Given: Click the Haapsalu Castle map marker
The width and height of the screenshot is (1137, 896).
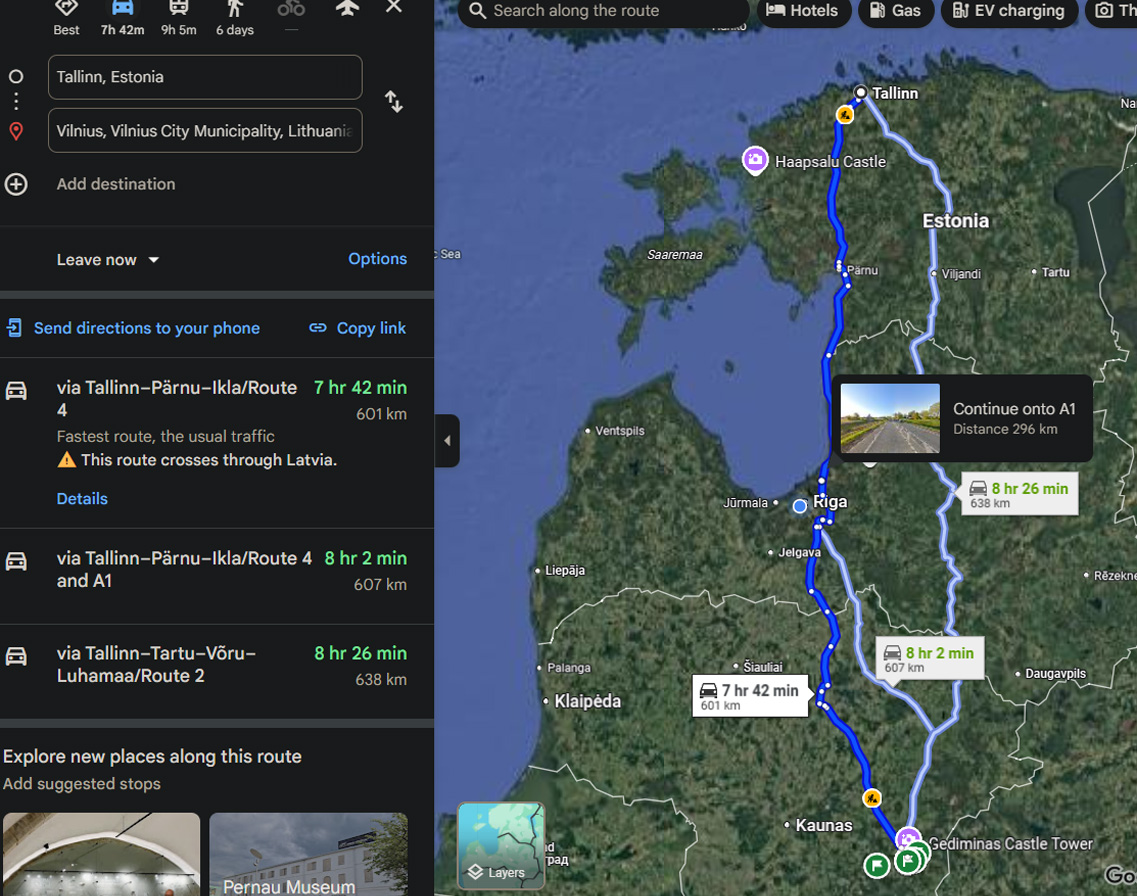Looking at the screenshot, I should [x=755, y=160].
